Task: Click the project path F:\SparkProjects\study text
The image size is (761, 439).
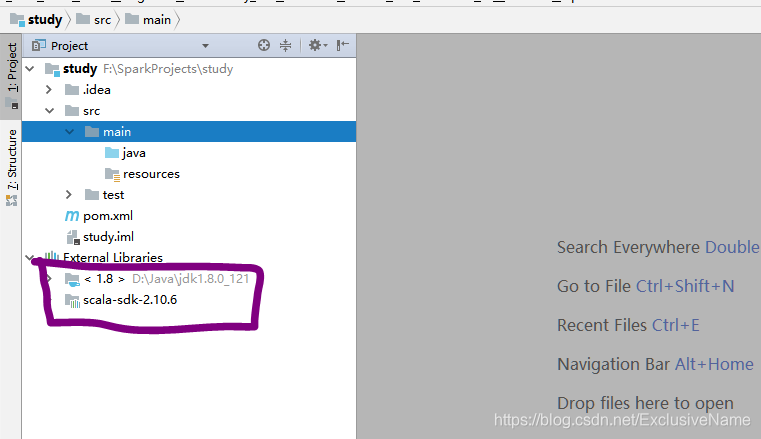Action: (168, 69)
